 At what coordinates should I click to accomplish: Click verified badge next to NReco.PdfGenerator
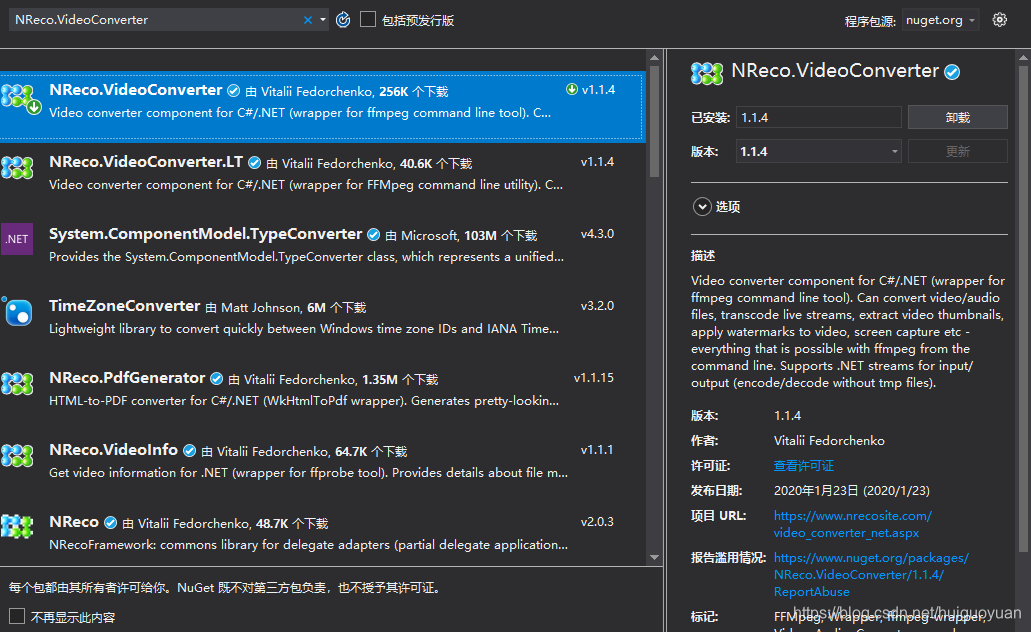(216, 379)
